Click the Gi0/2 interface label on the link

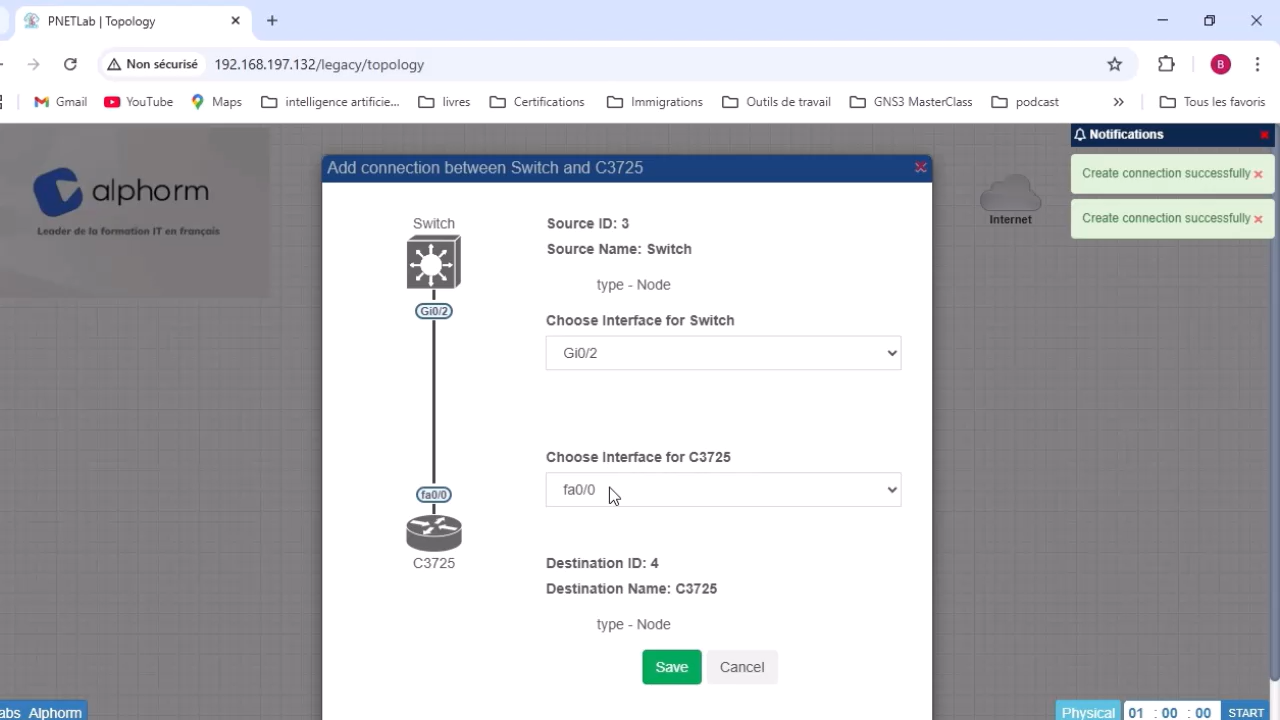(433, 311)
